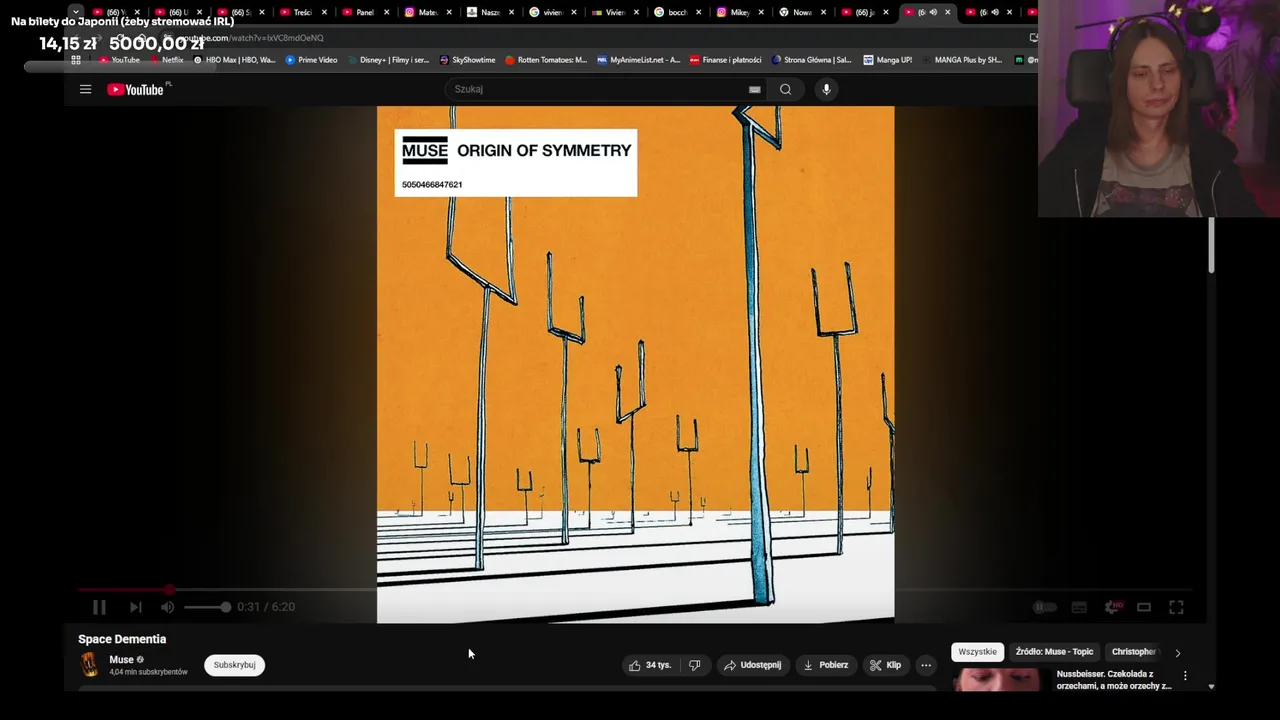Open options for Nussbeisser video
1280x720 pixels.
pos(1185,676)
